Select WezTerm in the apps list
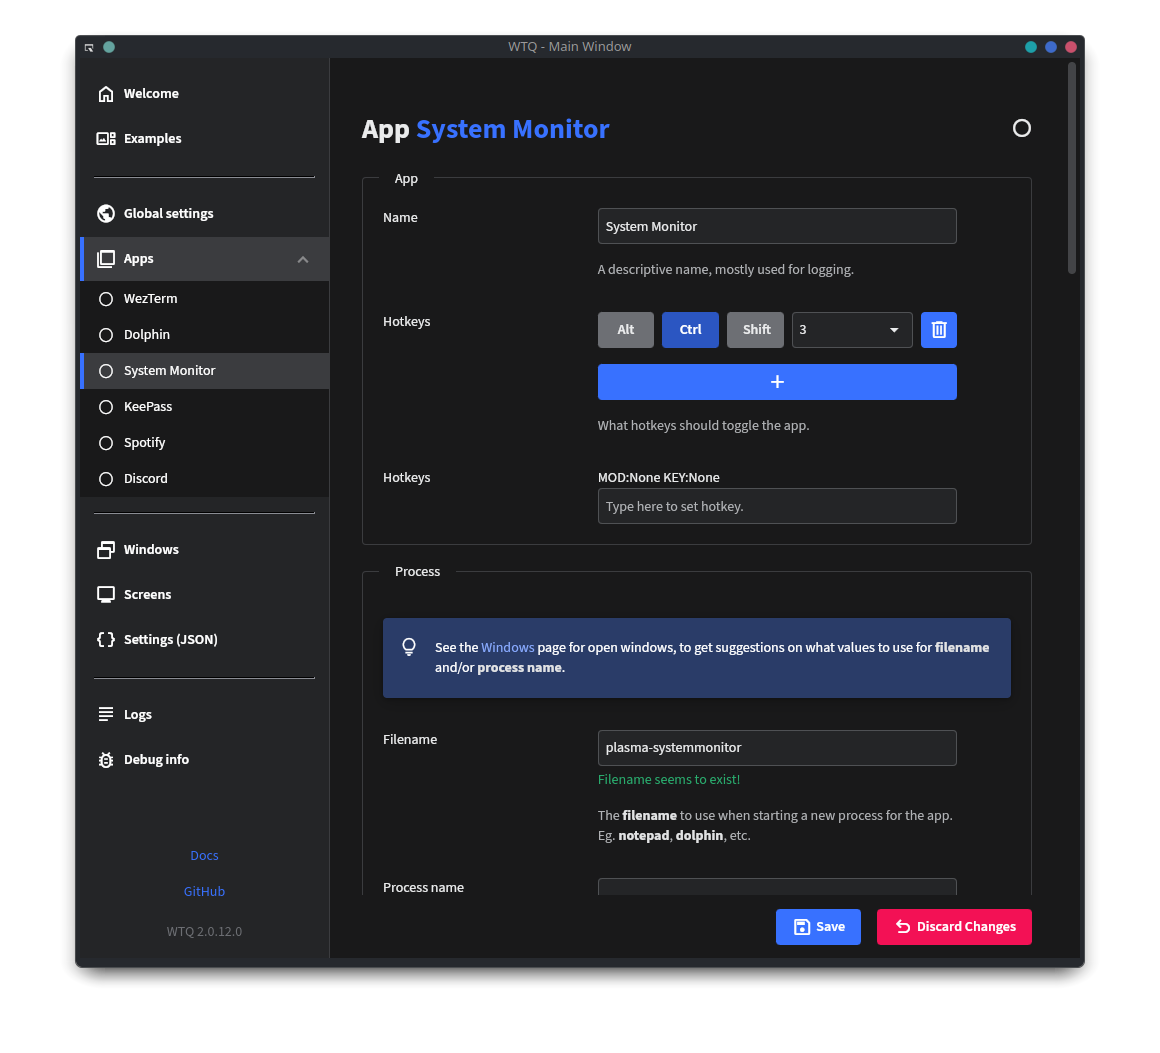The image size is (1160, 1053). [205, 299]
